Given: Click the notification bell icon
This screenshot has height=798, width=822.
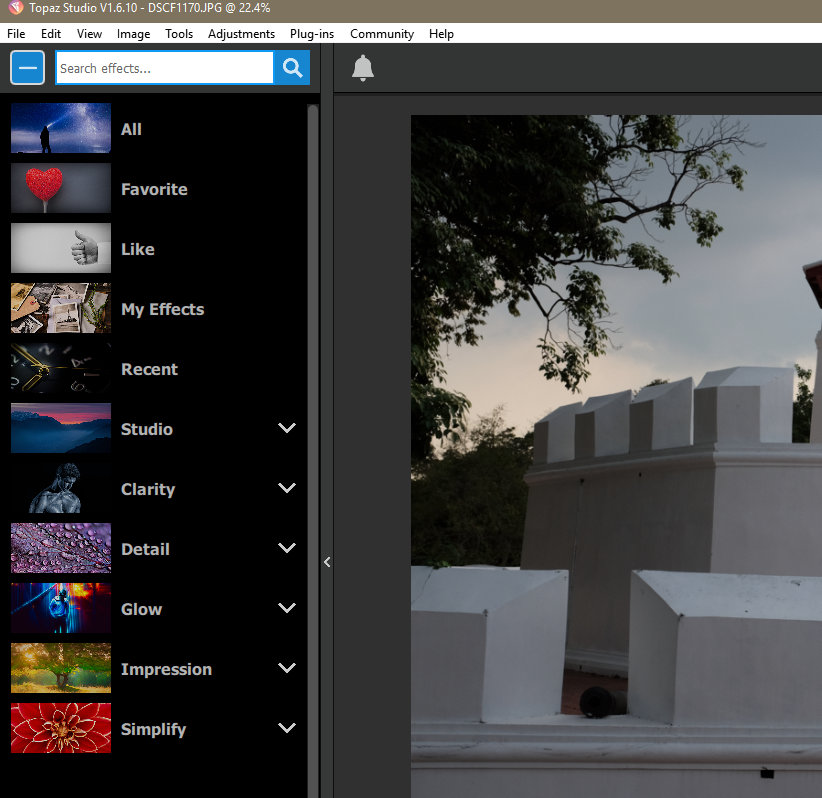Looking at the screenshot, I should click(362, 68).
